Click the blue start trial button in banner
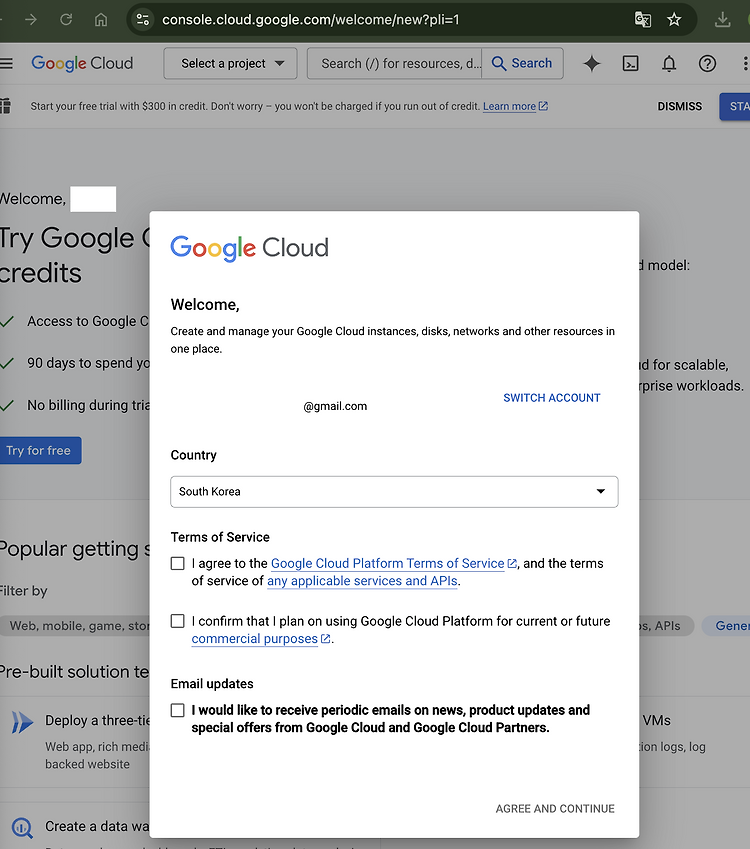 click(x=735, y=106)
